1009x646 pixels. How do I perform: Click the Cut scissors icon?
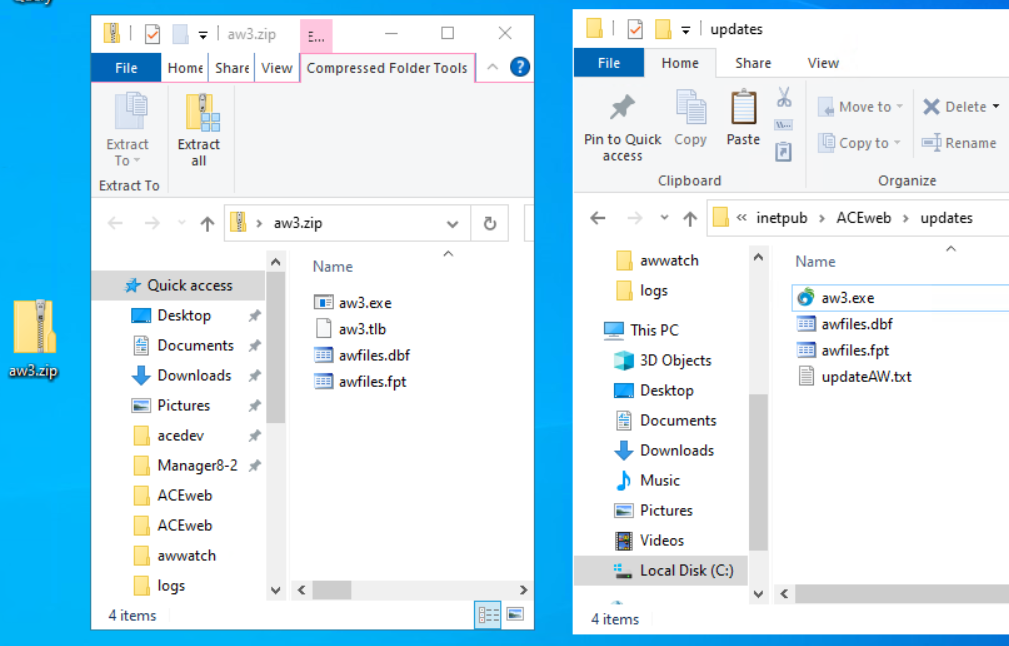[783, 97]
